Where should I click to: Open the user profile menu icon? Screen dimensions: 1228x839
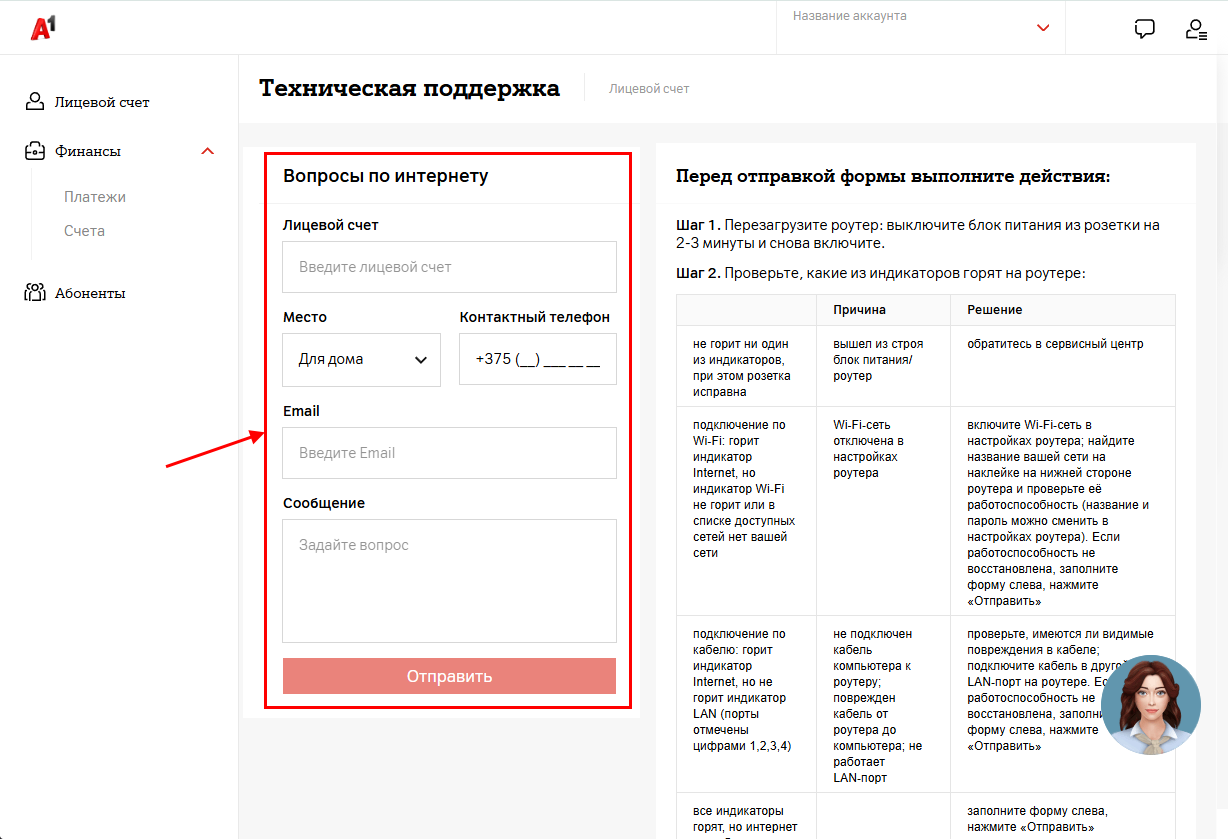click(1195, 29)
